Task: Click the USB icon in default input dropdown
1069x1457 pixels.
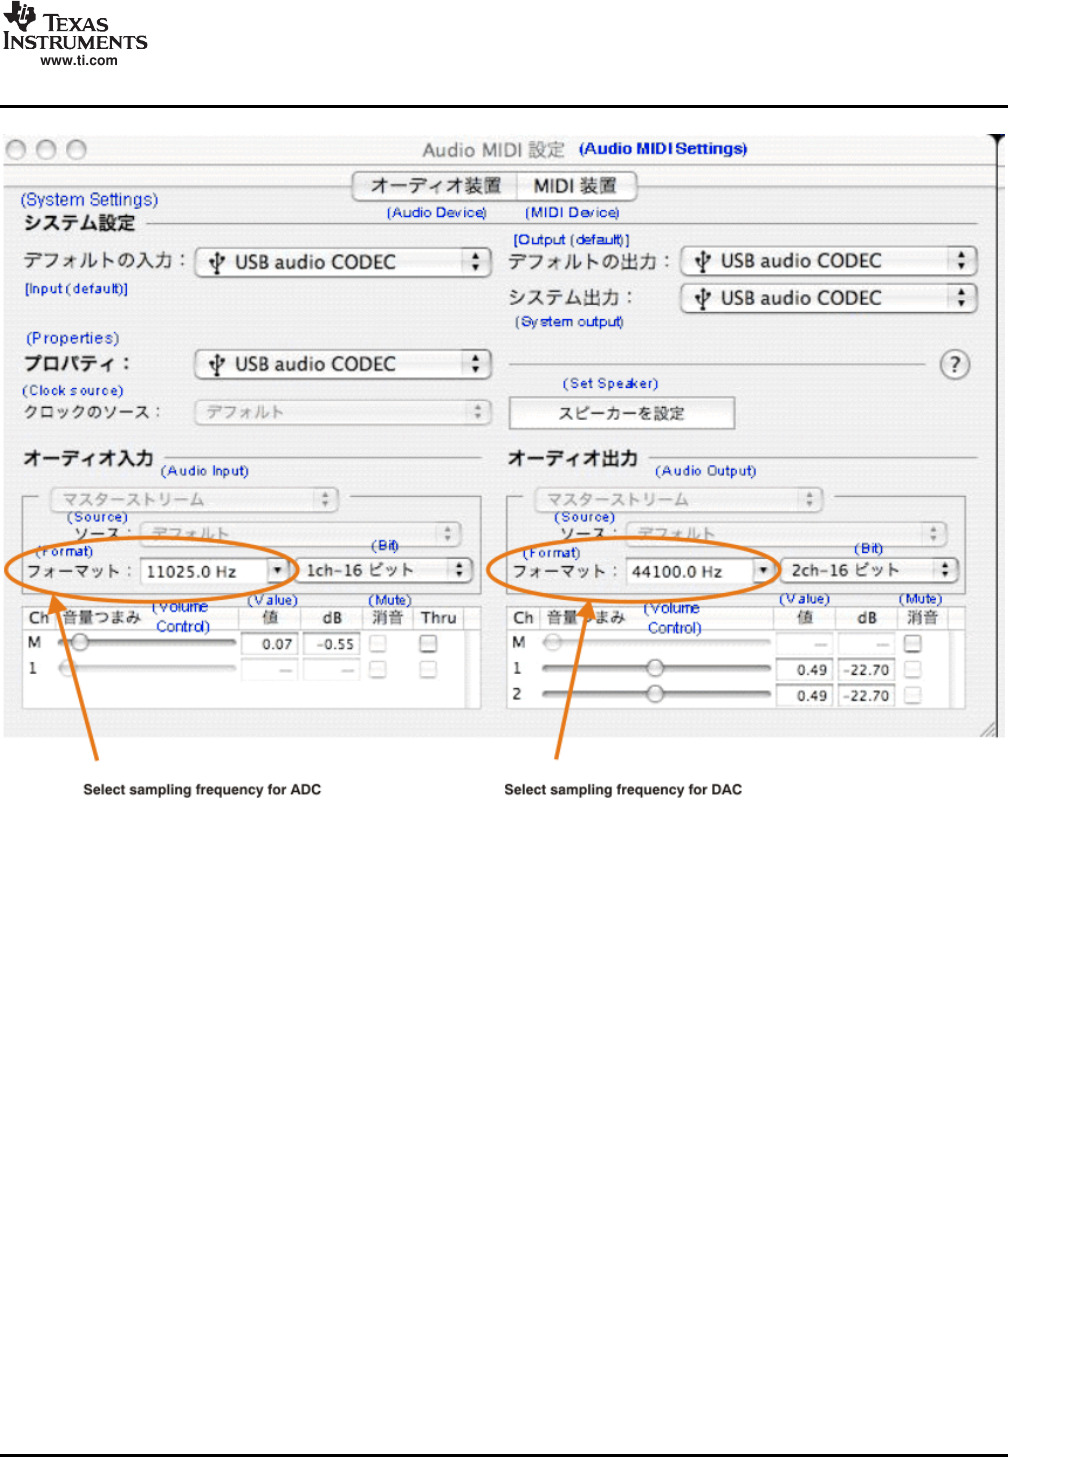Action: click(x=216, y=263)
